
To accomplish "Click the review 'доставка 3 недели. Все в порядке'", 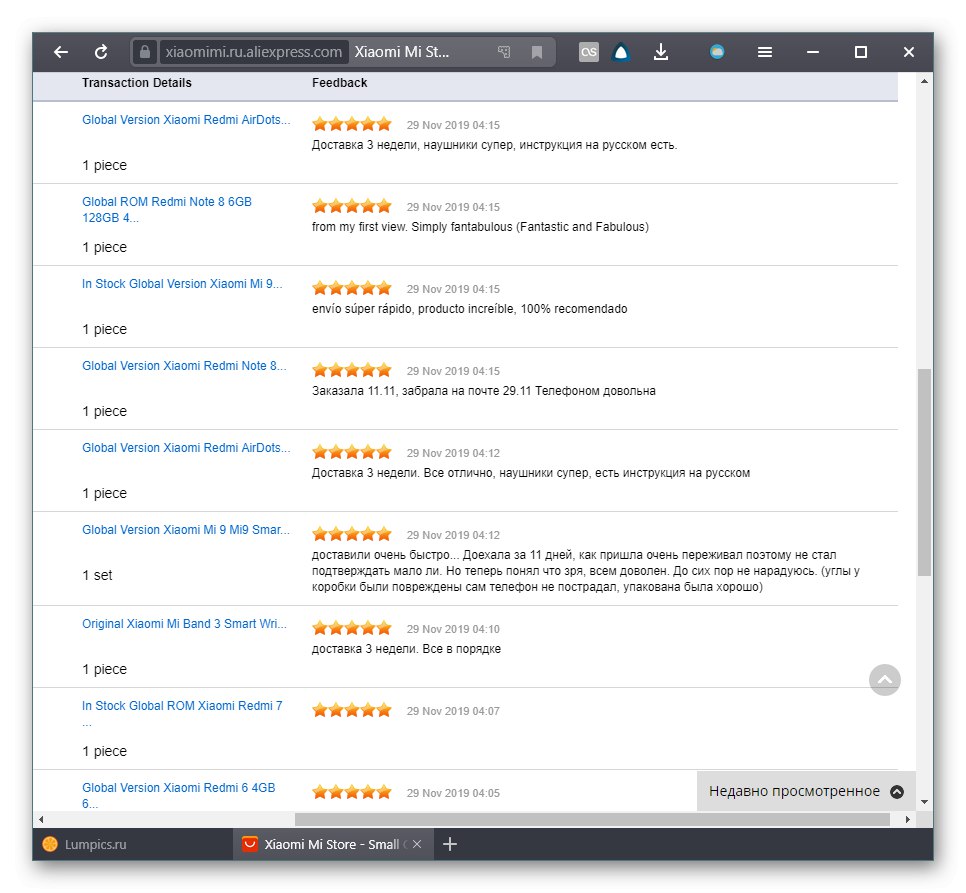I will pos(406,649).
